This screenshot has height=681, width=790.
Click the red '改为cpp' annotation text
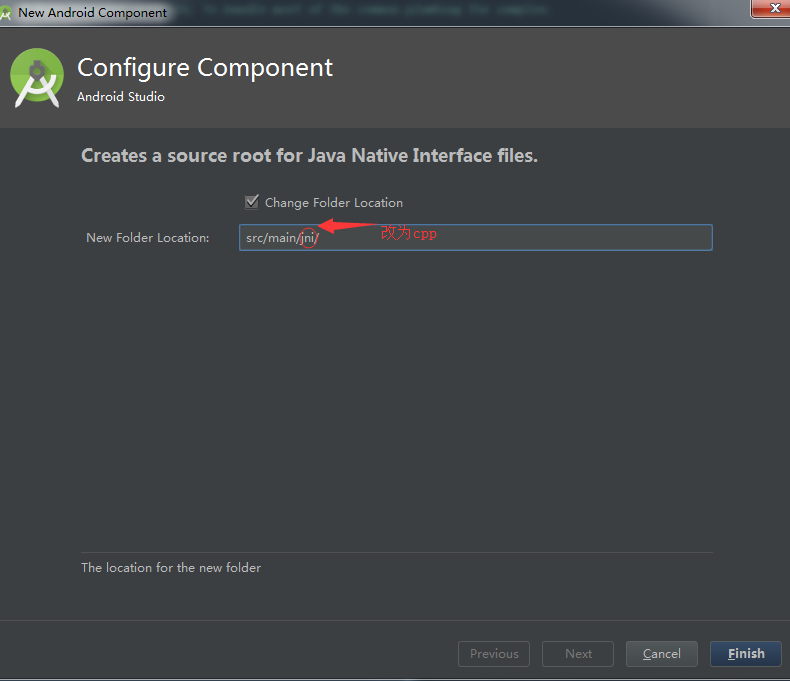click(410, 234)
